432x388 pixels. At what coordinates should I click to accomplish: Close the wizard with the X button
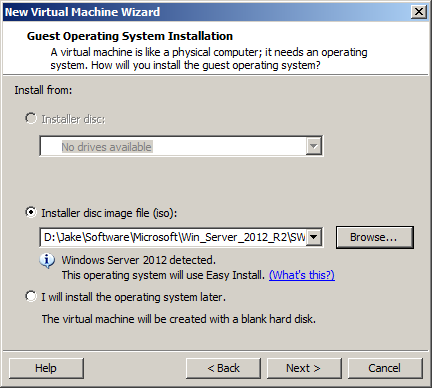point(419,12)
